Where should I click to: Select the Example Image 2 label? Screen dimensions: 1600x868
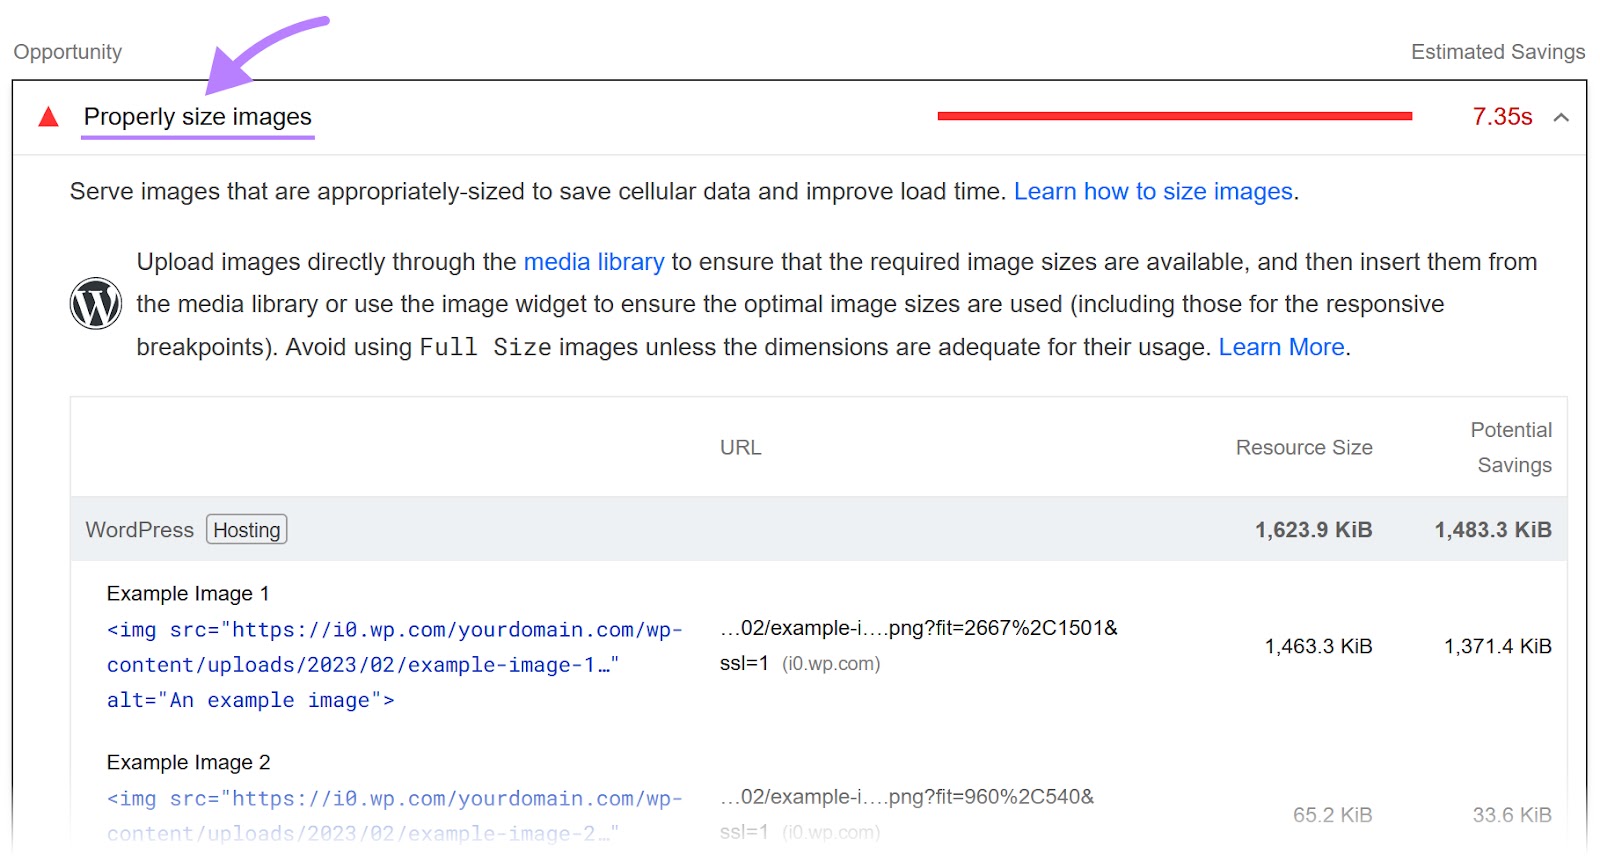[x=188, y=763]
